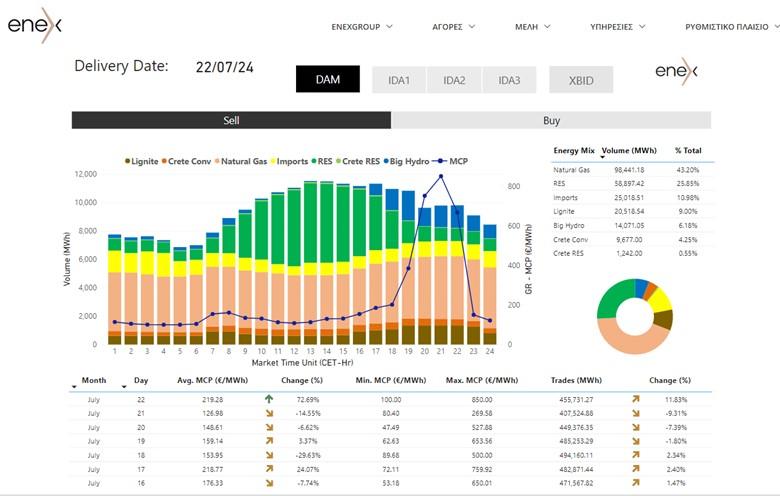Open the DAM market tab
Screen dimensions: 780x496
click(328, 79)
